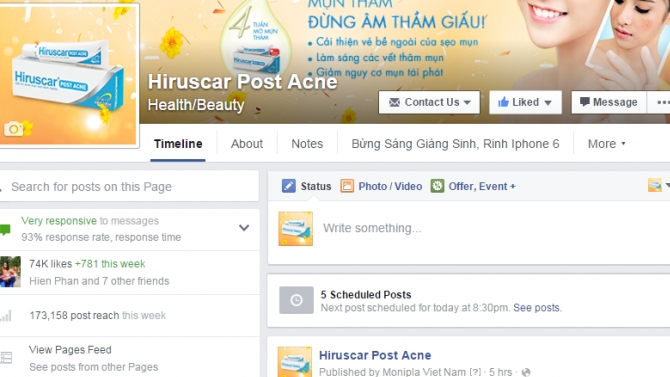670x377 pixels.
Task: Click 5 Scheduled Posts heading
Action: click(366, 295)
